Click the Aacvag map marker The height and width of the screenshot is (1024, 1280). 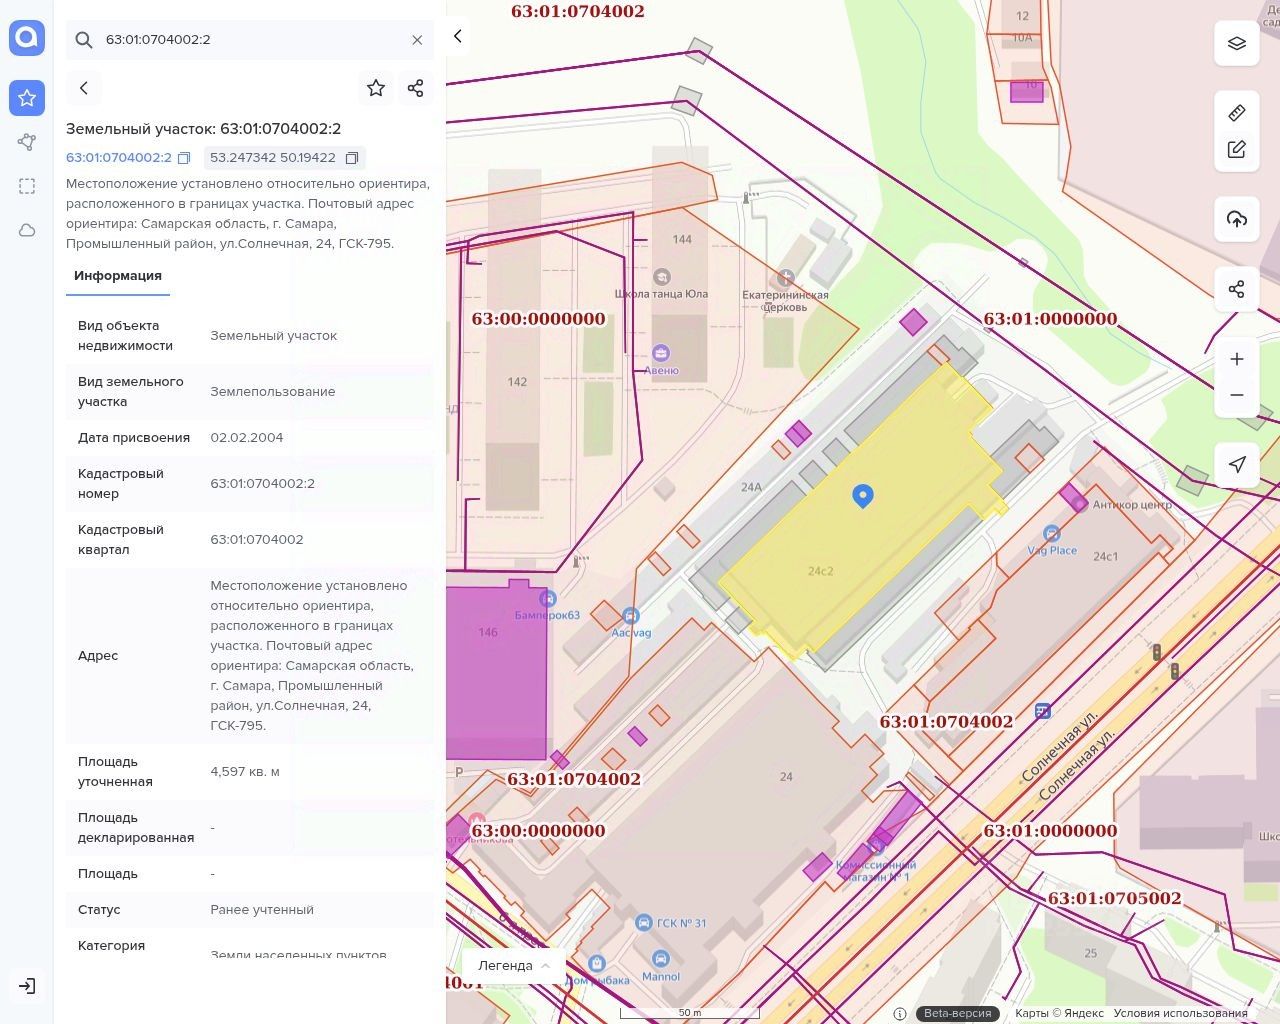pyautogui.click(x=630, y=616)
